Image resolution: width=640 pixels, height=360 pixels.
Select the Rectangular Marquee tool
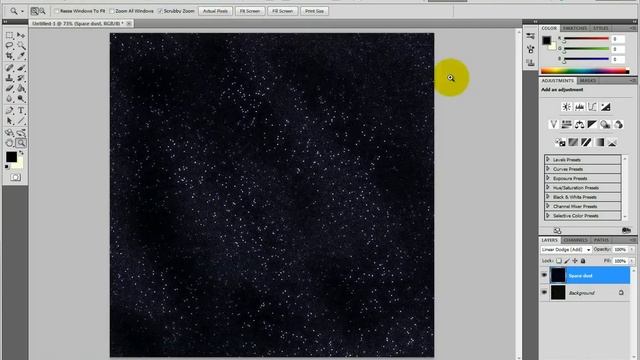(9, 36)
